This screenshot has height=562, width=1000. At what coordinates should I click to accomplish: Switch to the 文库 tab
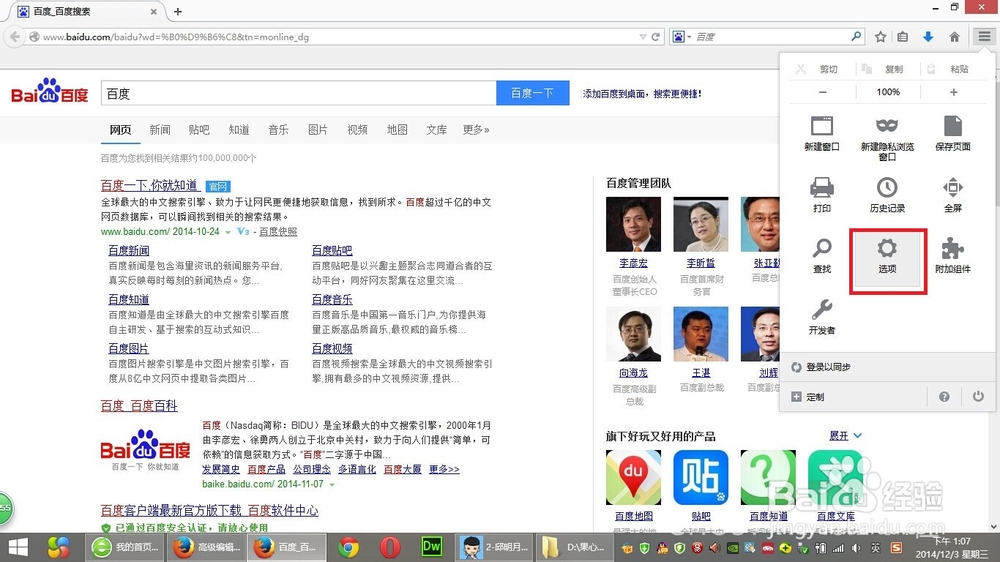coord(436,129)
